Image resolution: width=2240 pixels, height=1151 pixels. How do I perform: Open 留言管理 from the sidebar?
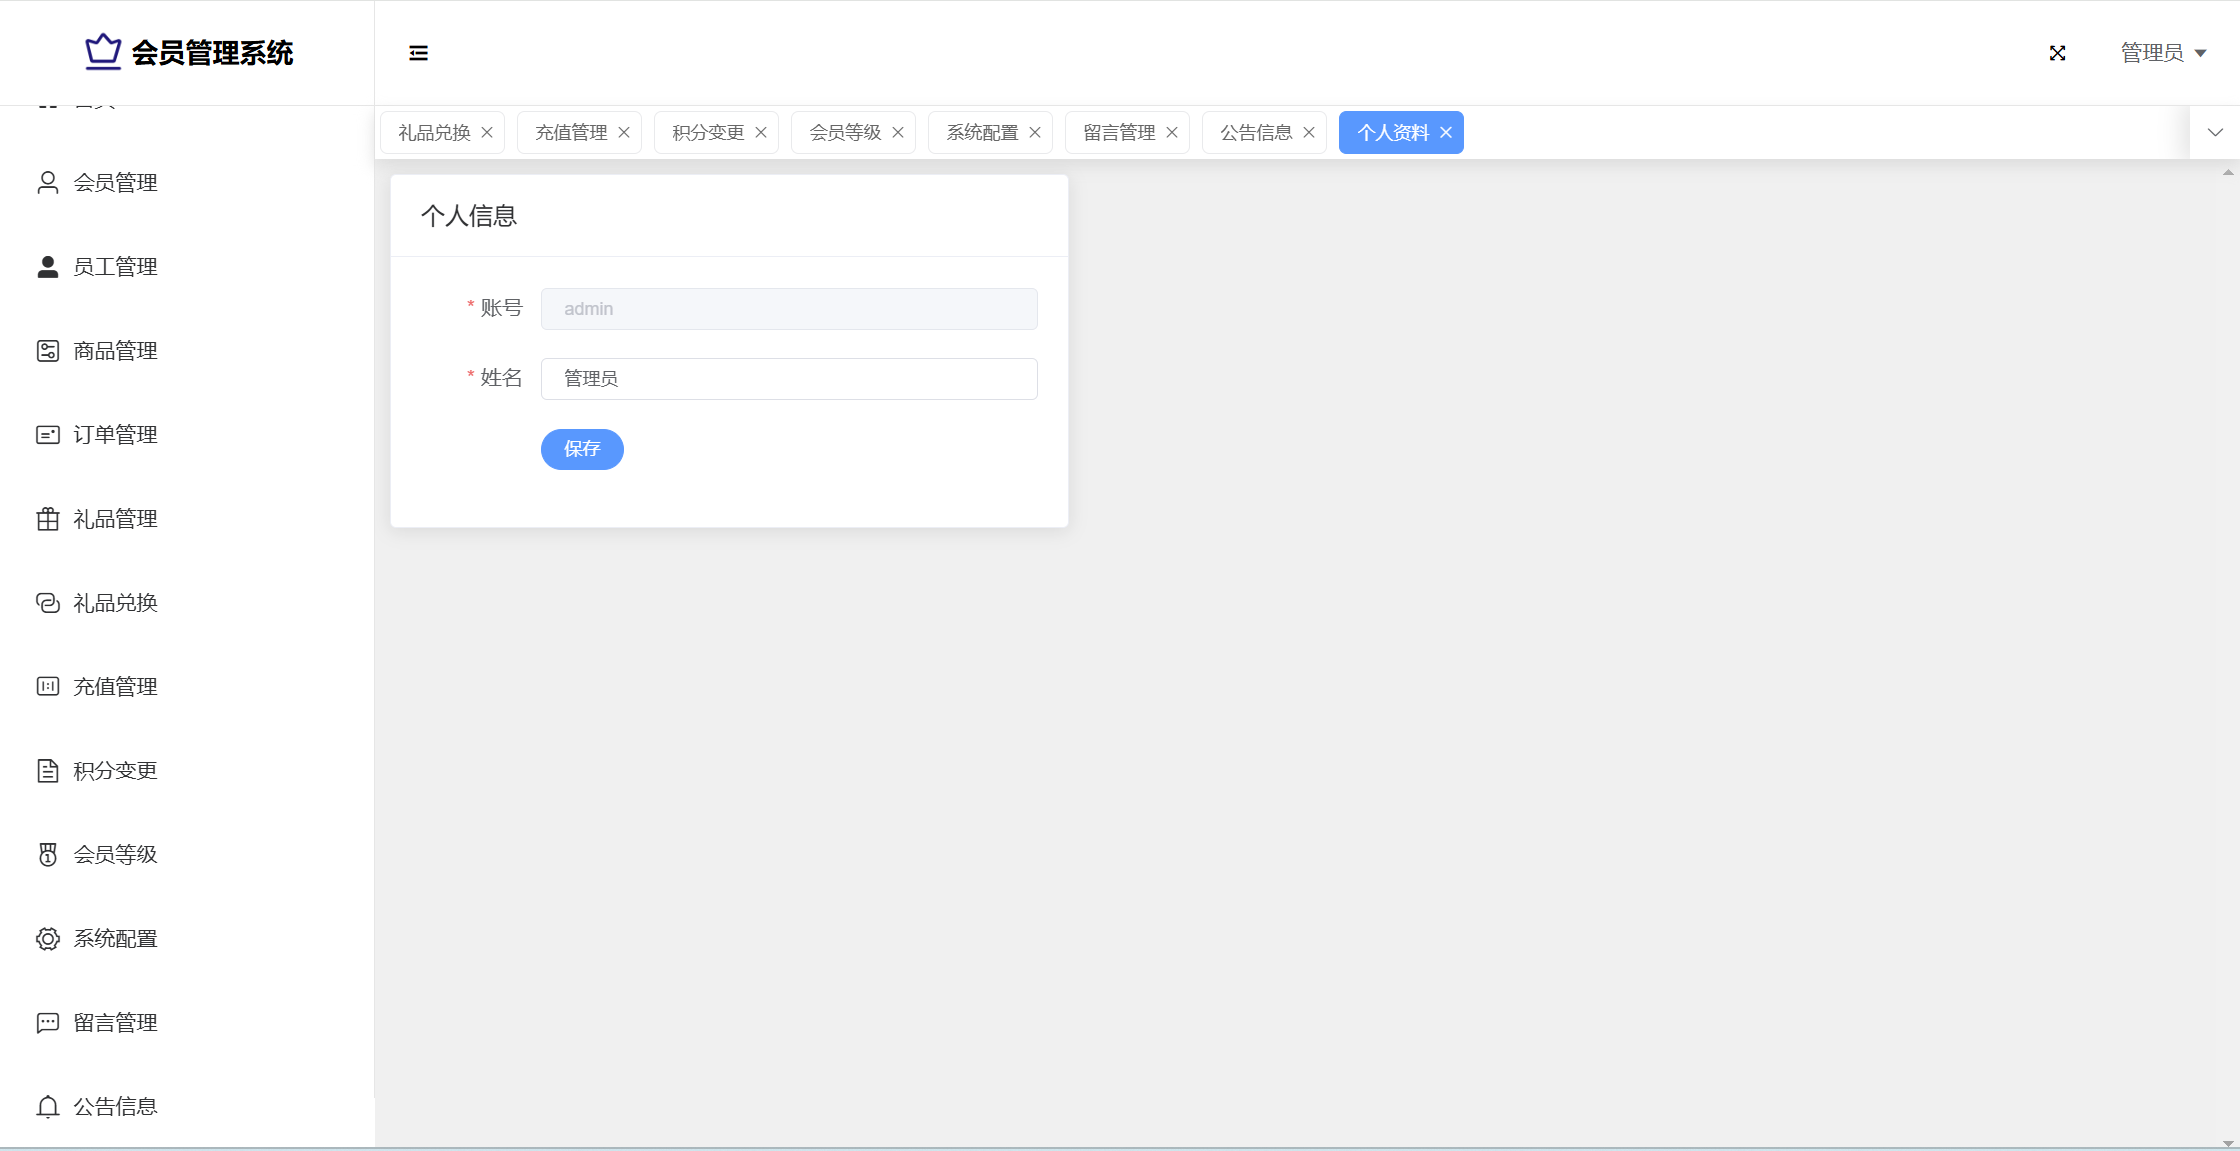[x=115, y=1023]
